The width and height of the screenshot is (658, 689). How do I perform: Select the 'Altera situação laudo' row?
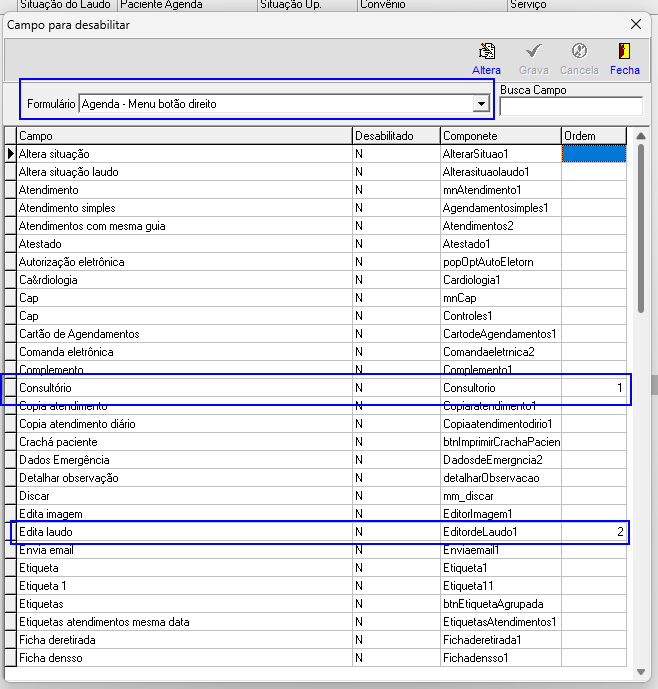(315, 172)
